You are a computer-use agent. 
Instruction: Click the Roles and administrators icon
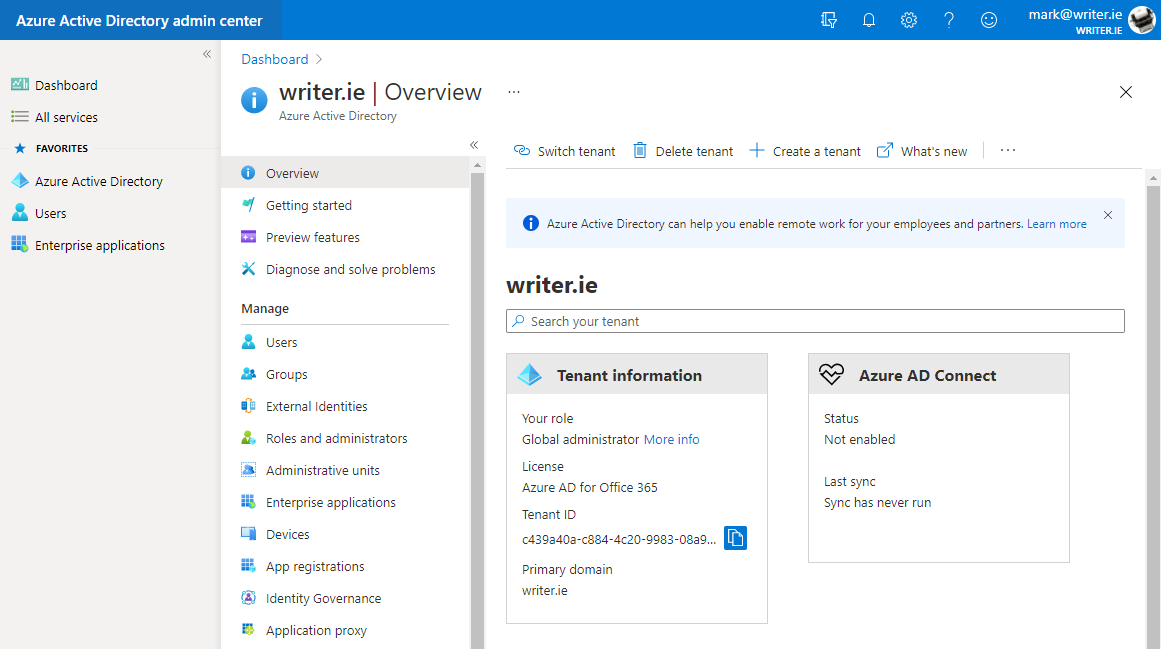click(x=249, y=437)
